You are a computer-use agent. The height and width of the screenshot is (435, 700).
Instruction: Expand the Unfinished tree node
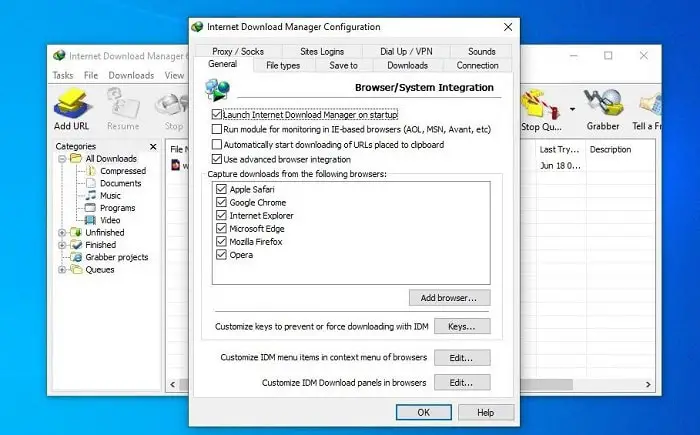coord(62,233)
